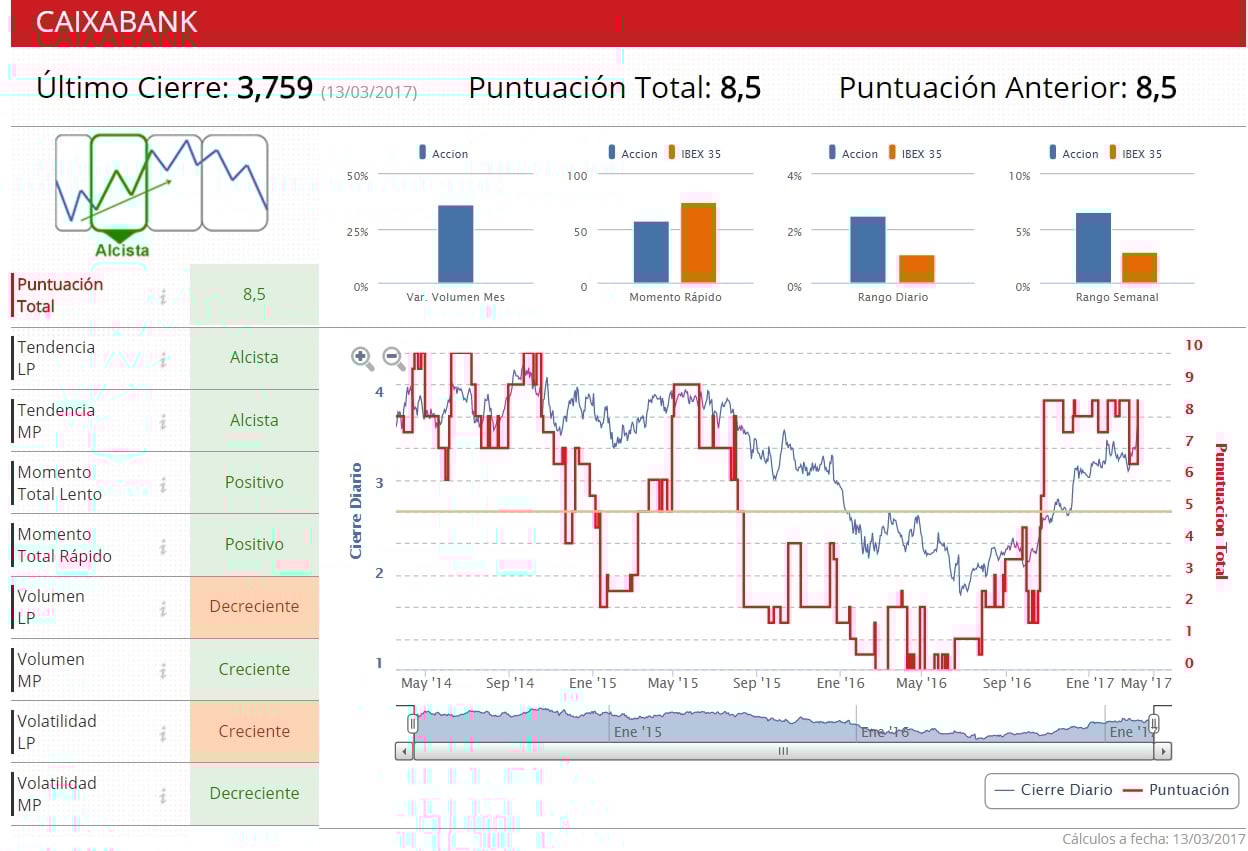Click the Creciente value for Volumen MP

point(254,670)
